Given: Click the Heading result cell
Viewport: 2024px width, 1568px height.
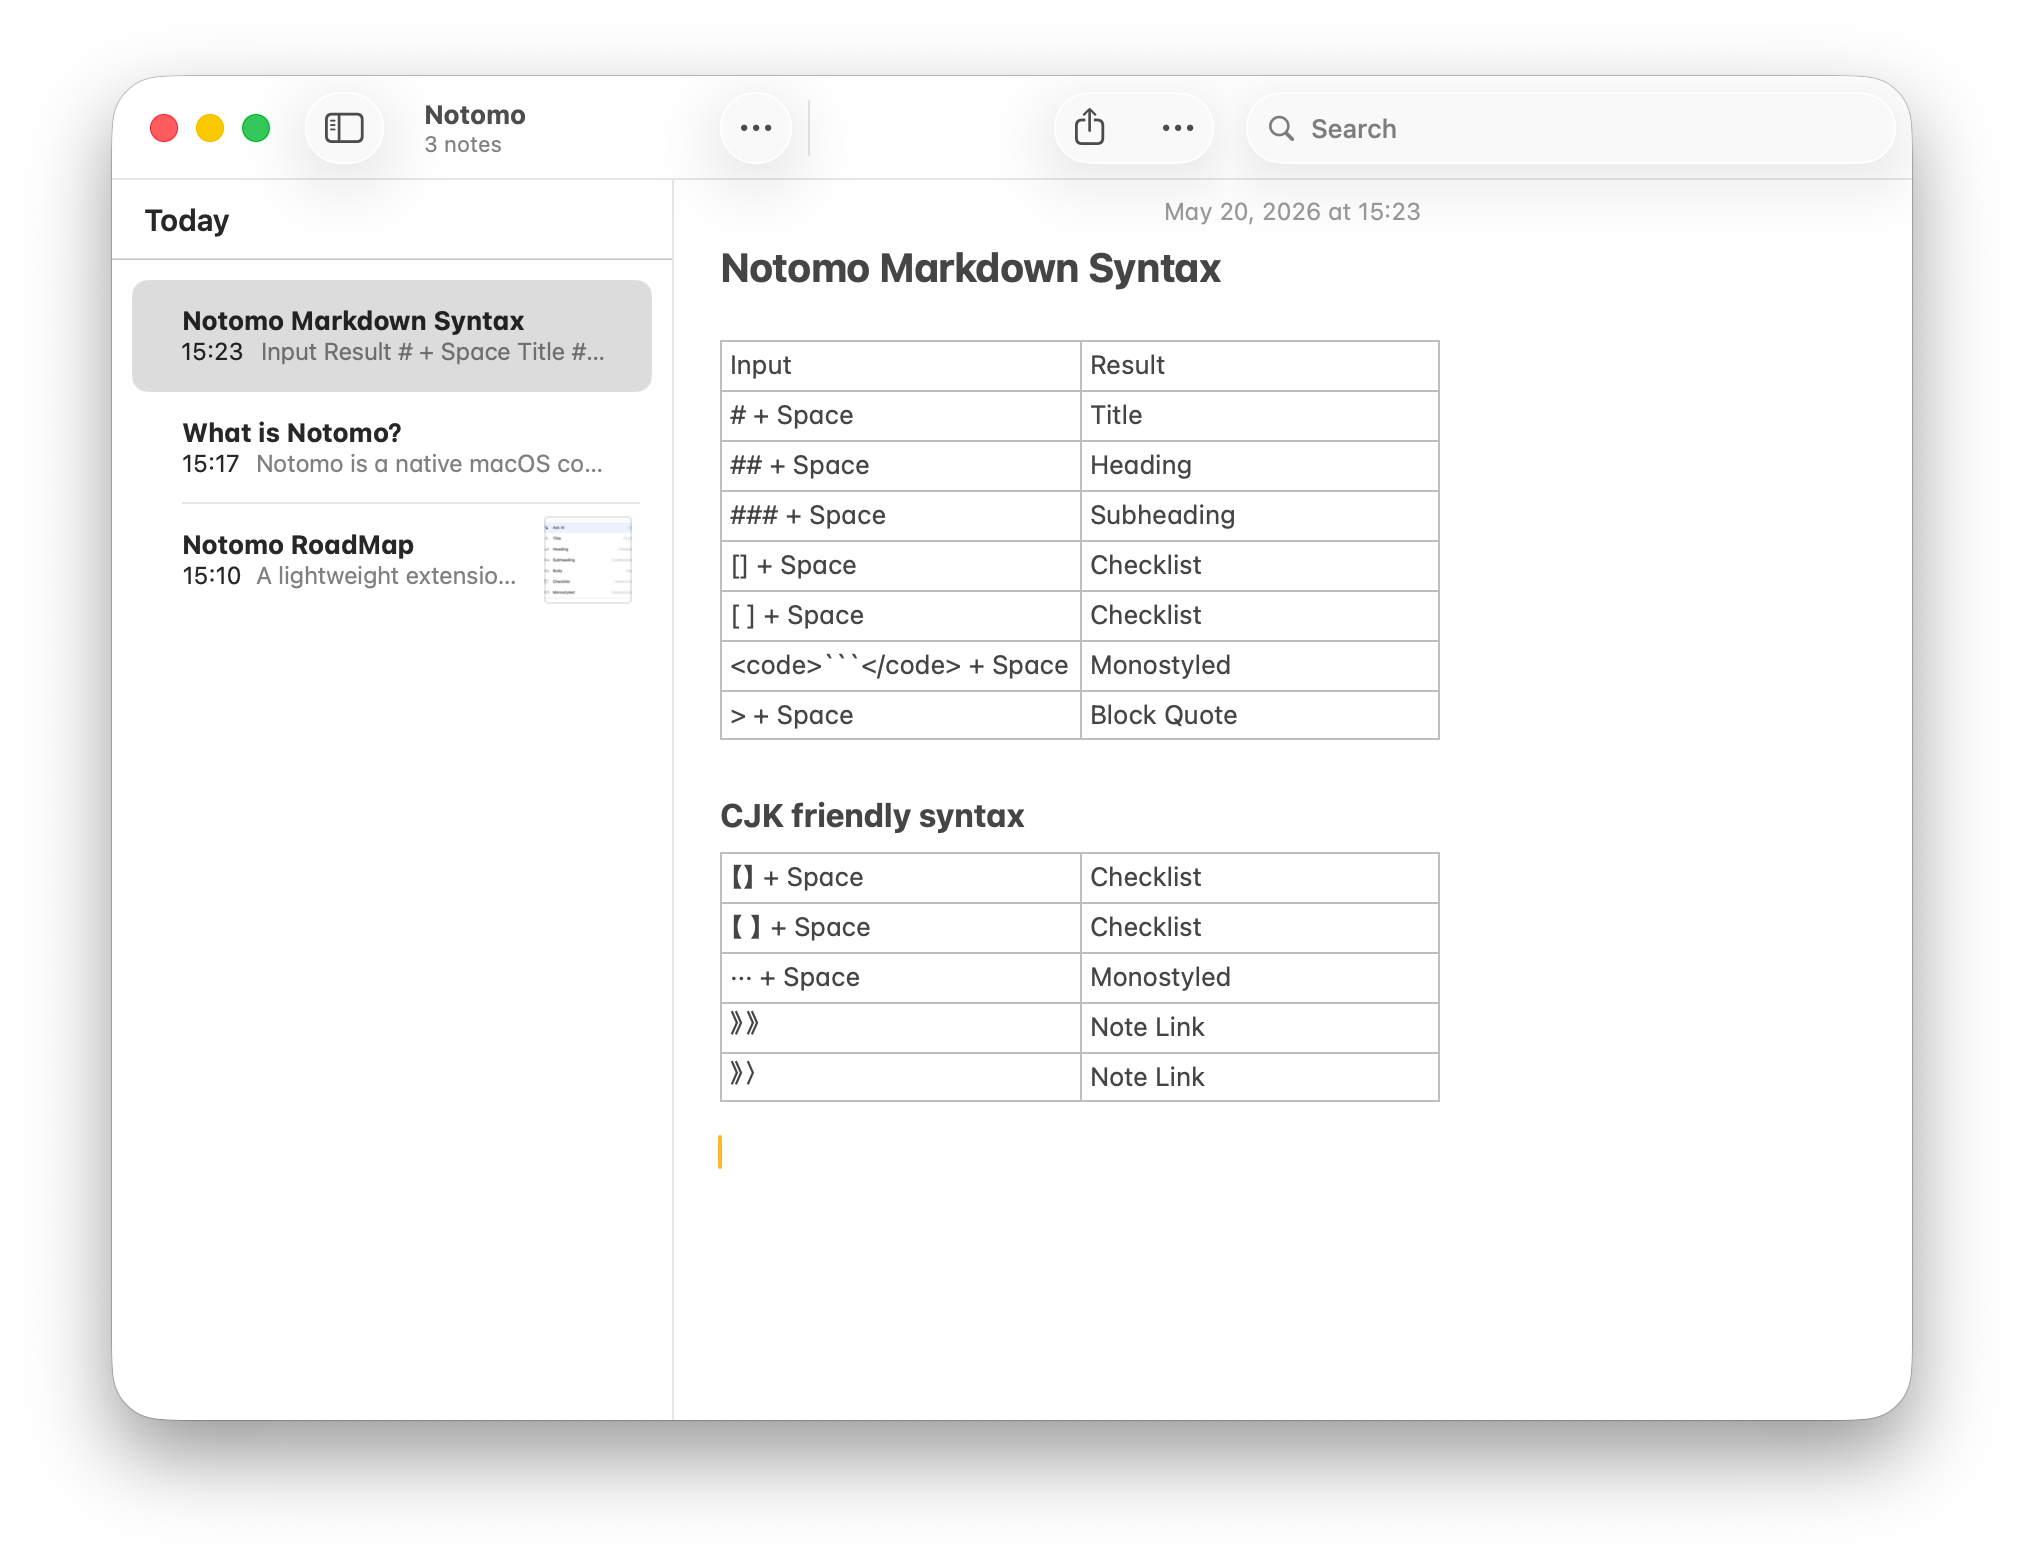Looking at the screenshot, I should point(1260,466).
